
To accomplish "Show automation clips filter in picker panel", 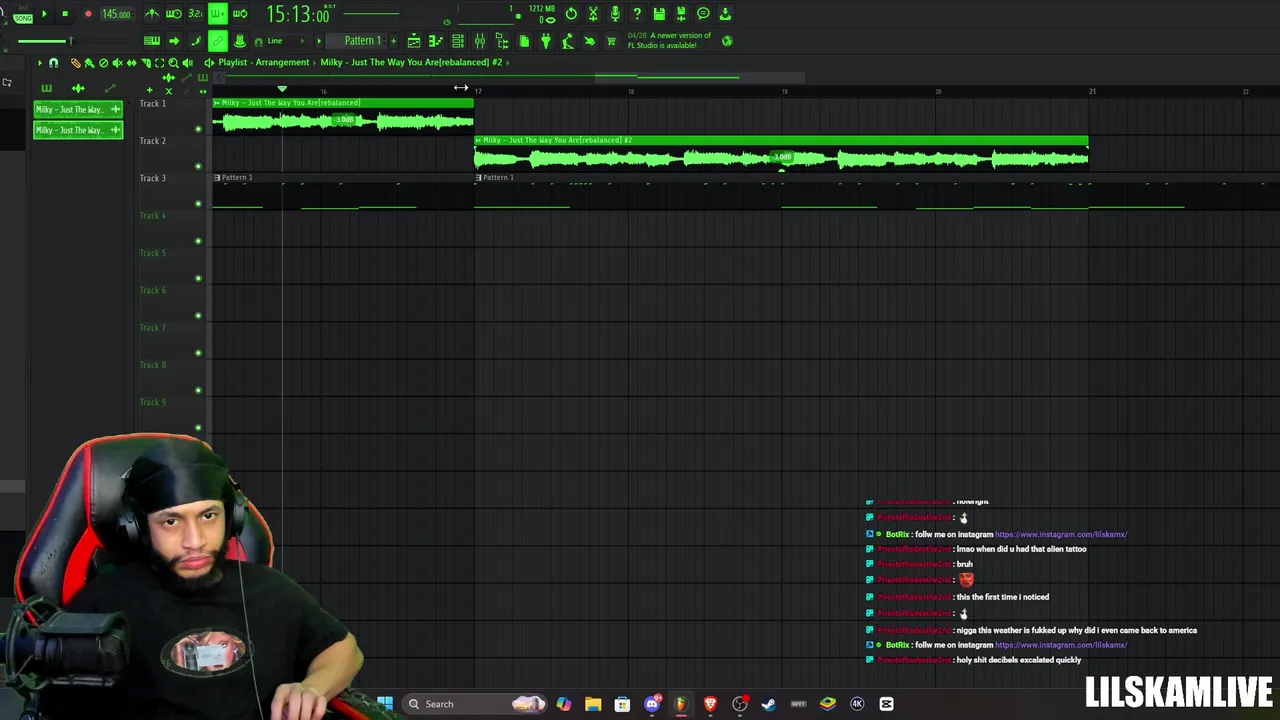I will pyautogui.click(x=110, y=89).
